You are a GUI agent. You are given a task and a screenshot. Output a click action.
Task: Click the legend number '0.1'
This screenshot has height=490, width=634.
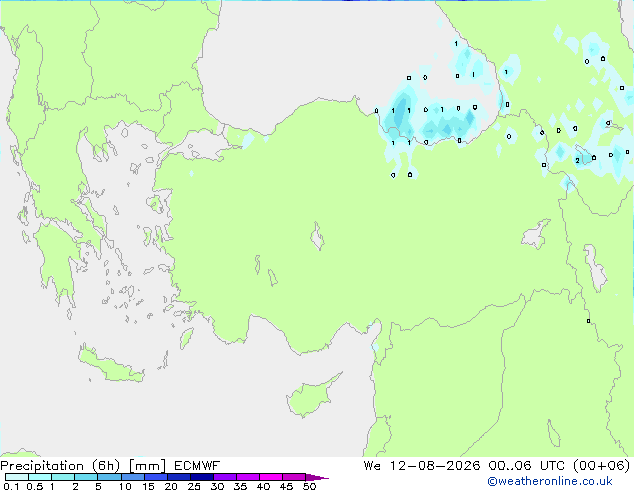pos(11,486)
